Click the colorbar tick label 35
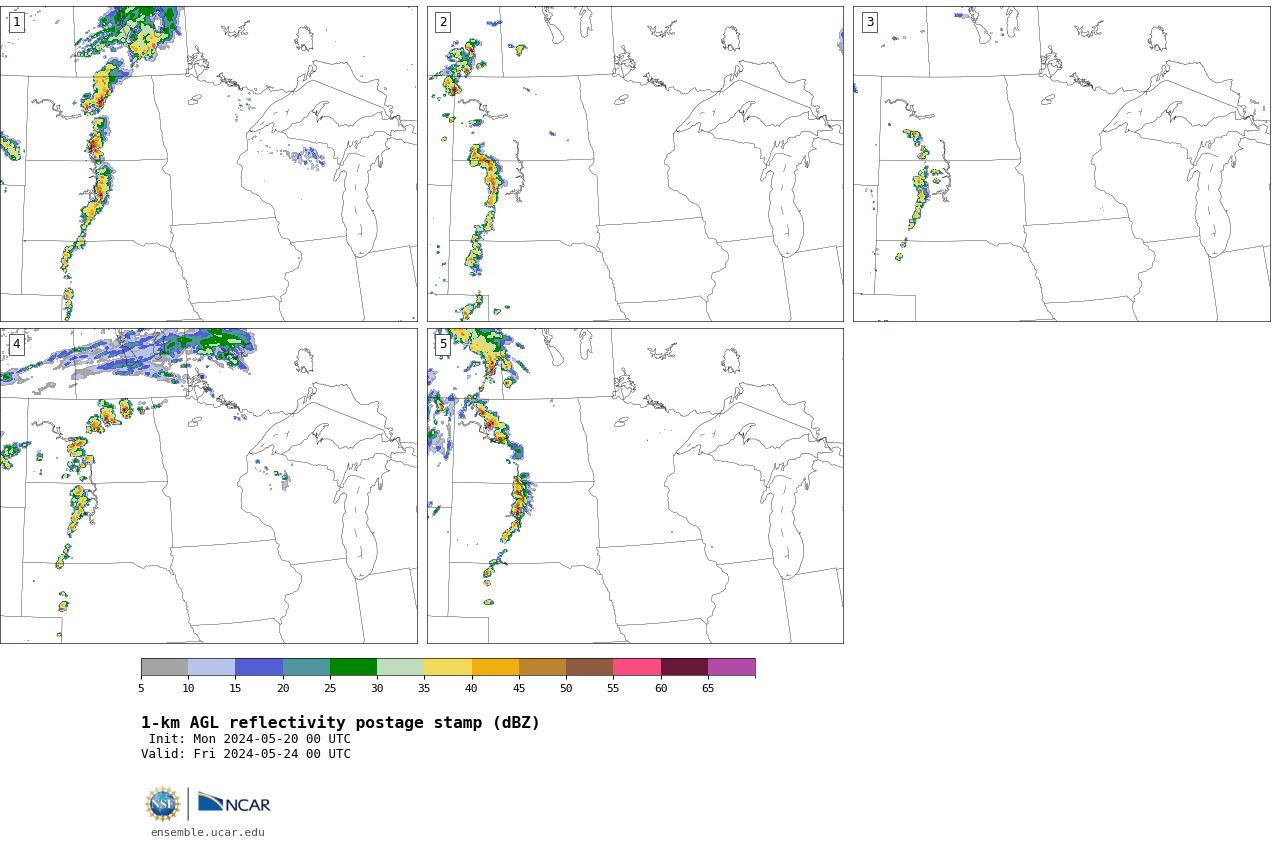The image size is (1280, 844). 424,688
